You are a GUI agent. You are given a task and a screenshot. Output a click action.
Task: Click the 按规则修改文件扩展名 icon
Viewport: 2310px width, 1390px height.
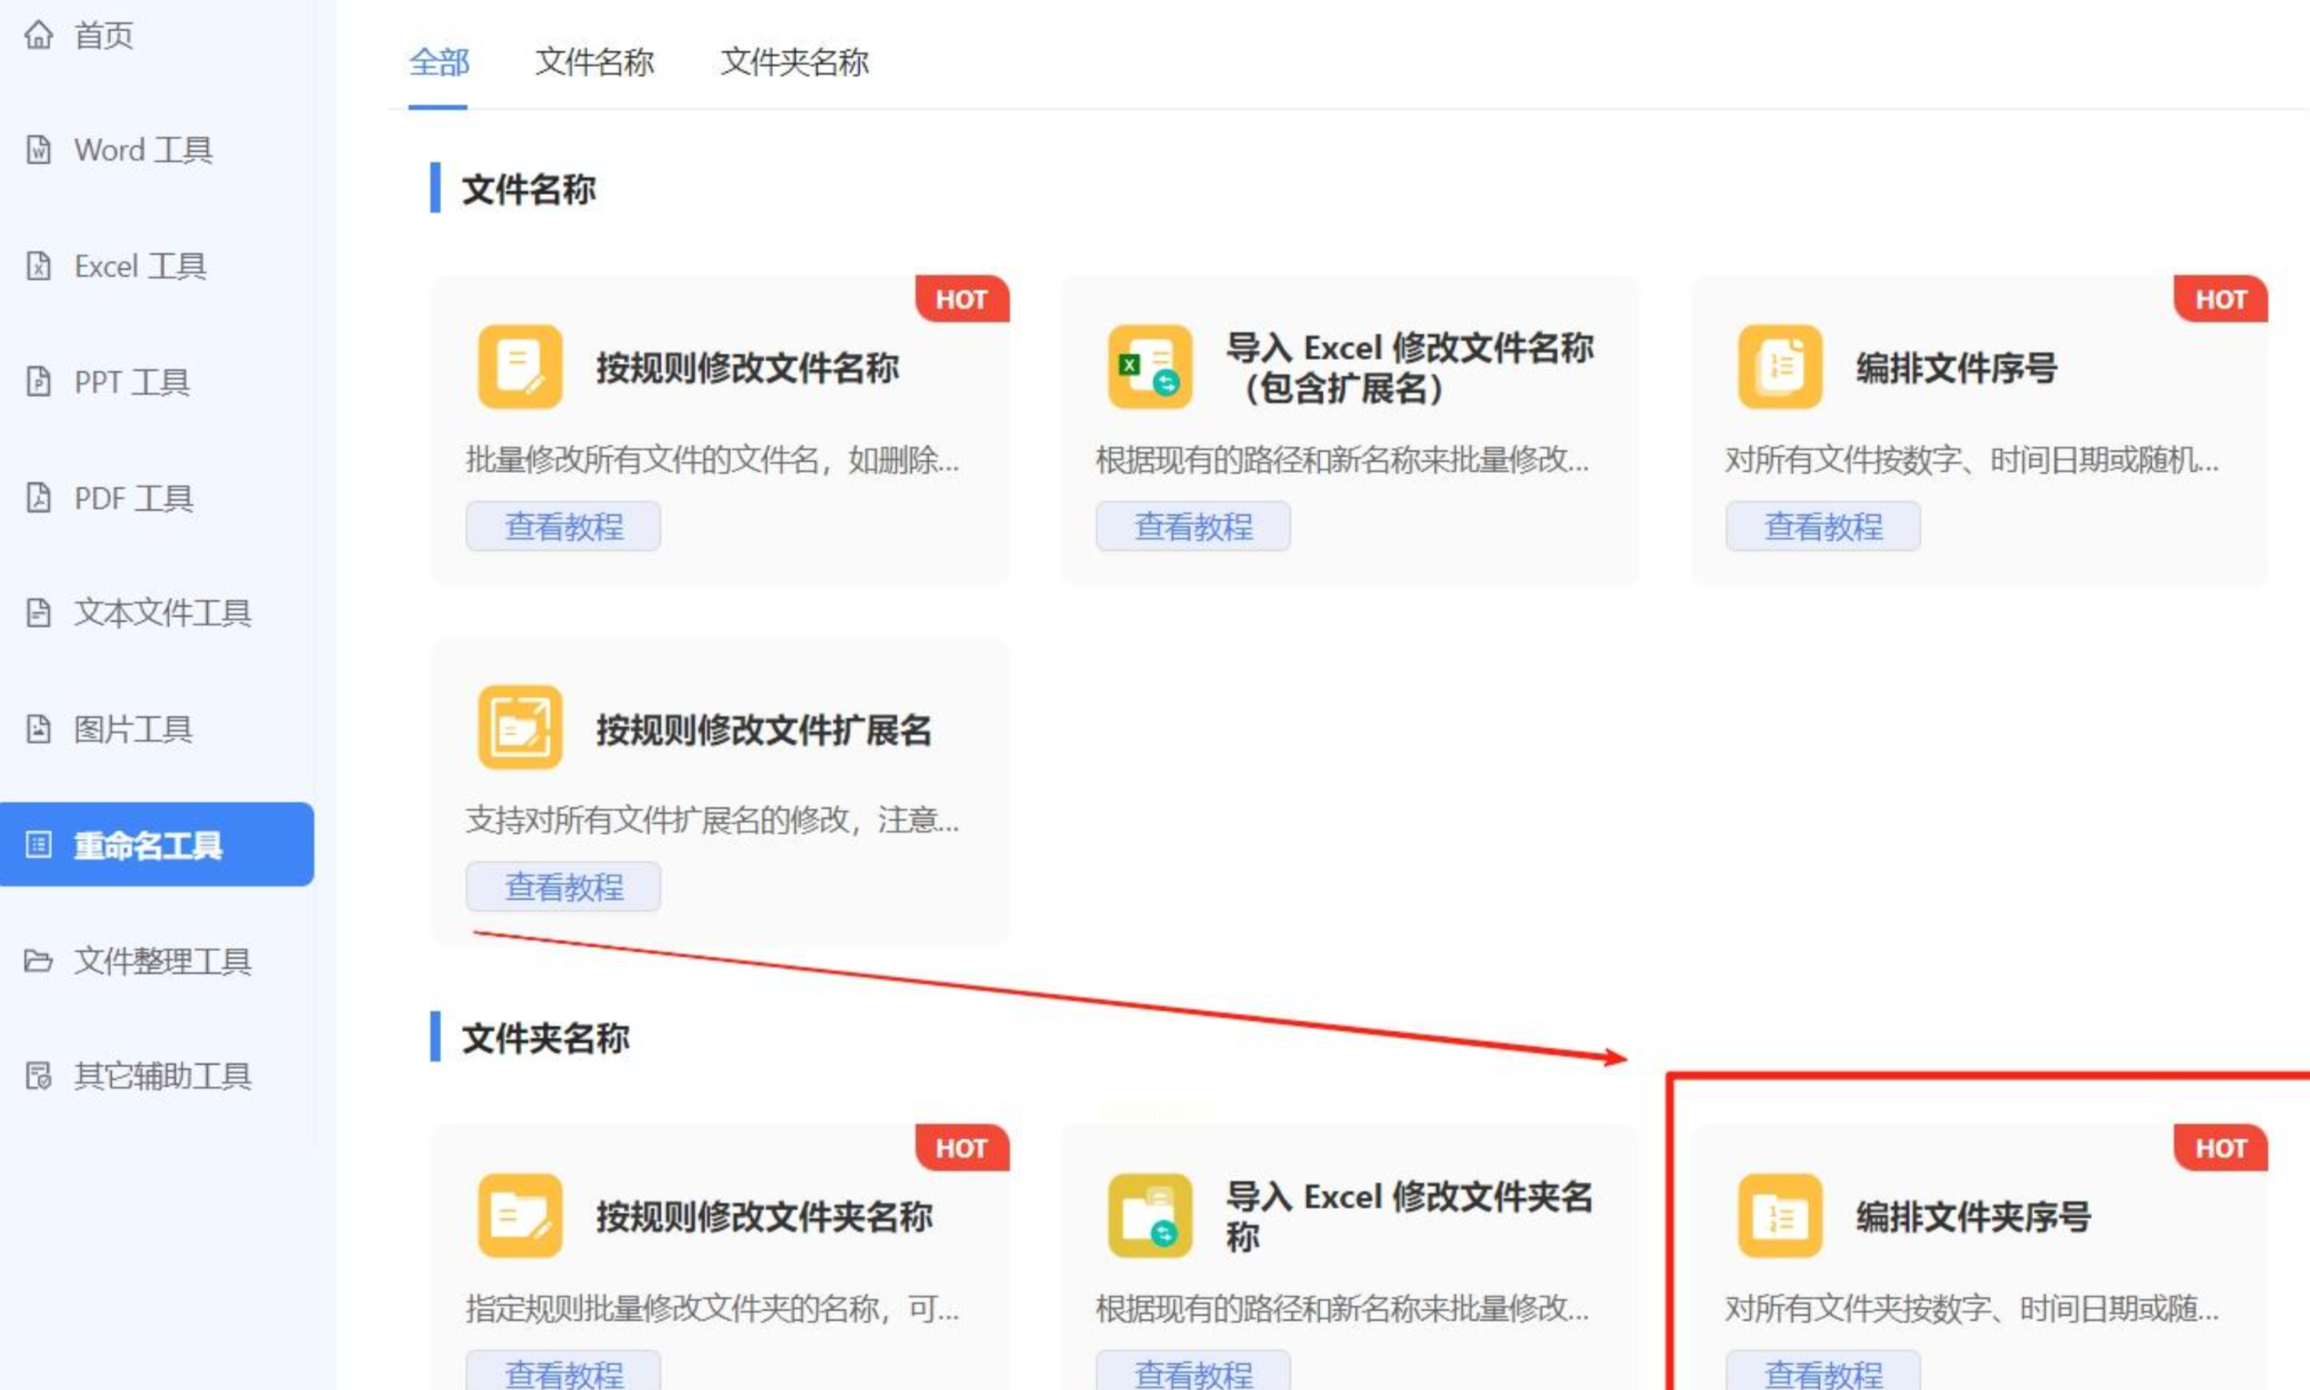519,727
